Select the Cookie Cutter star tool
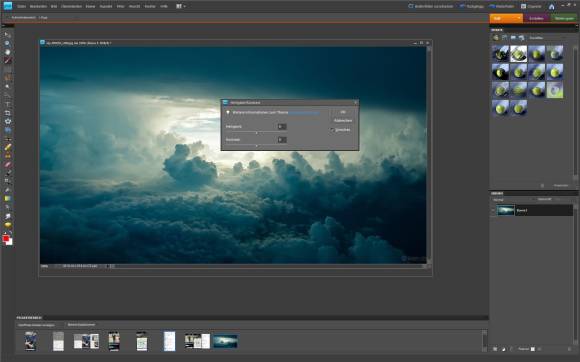Image resolution: width=580 pixels, height=362 pixels. (x=7, y=121)
